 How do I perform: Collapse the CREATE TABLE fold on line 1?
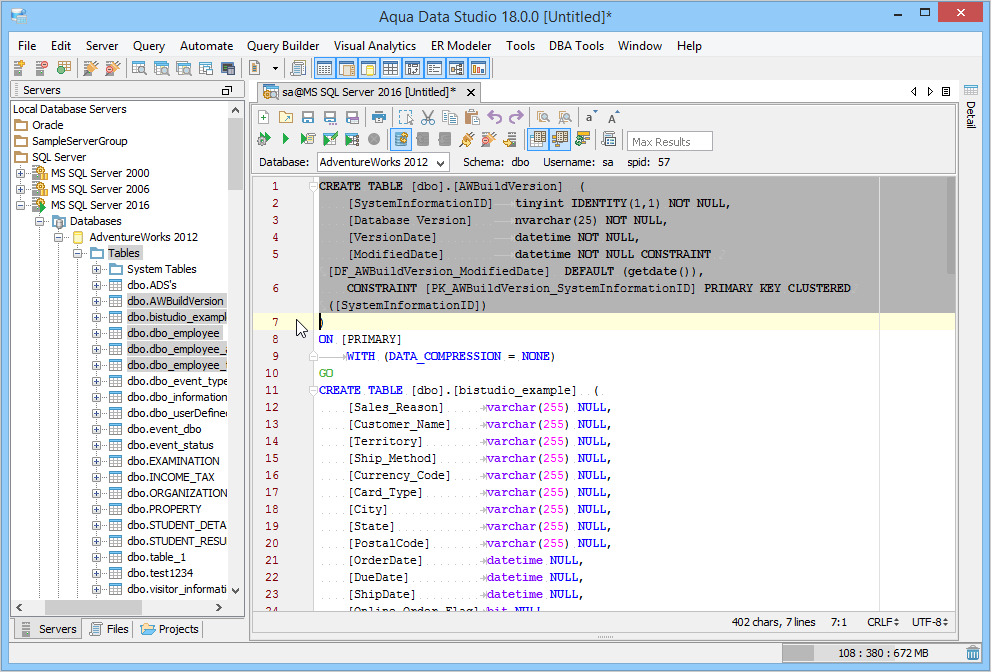point(313,186)
